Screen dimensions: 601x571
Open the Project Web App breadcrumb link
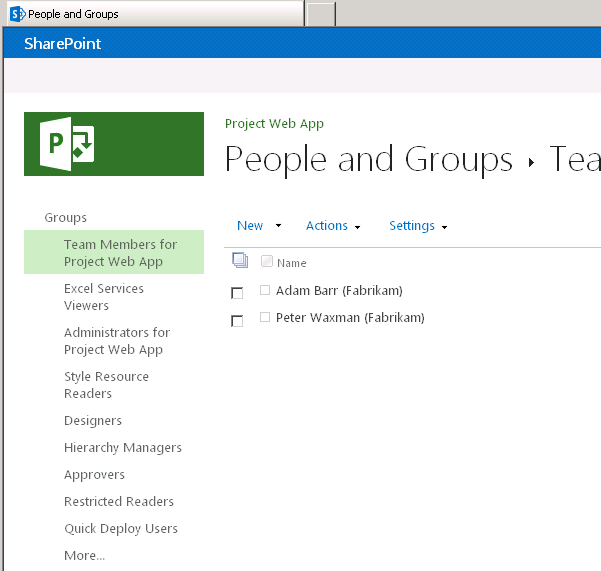coord(274,124)
